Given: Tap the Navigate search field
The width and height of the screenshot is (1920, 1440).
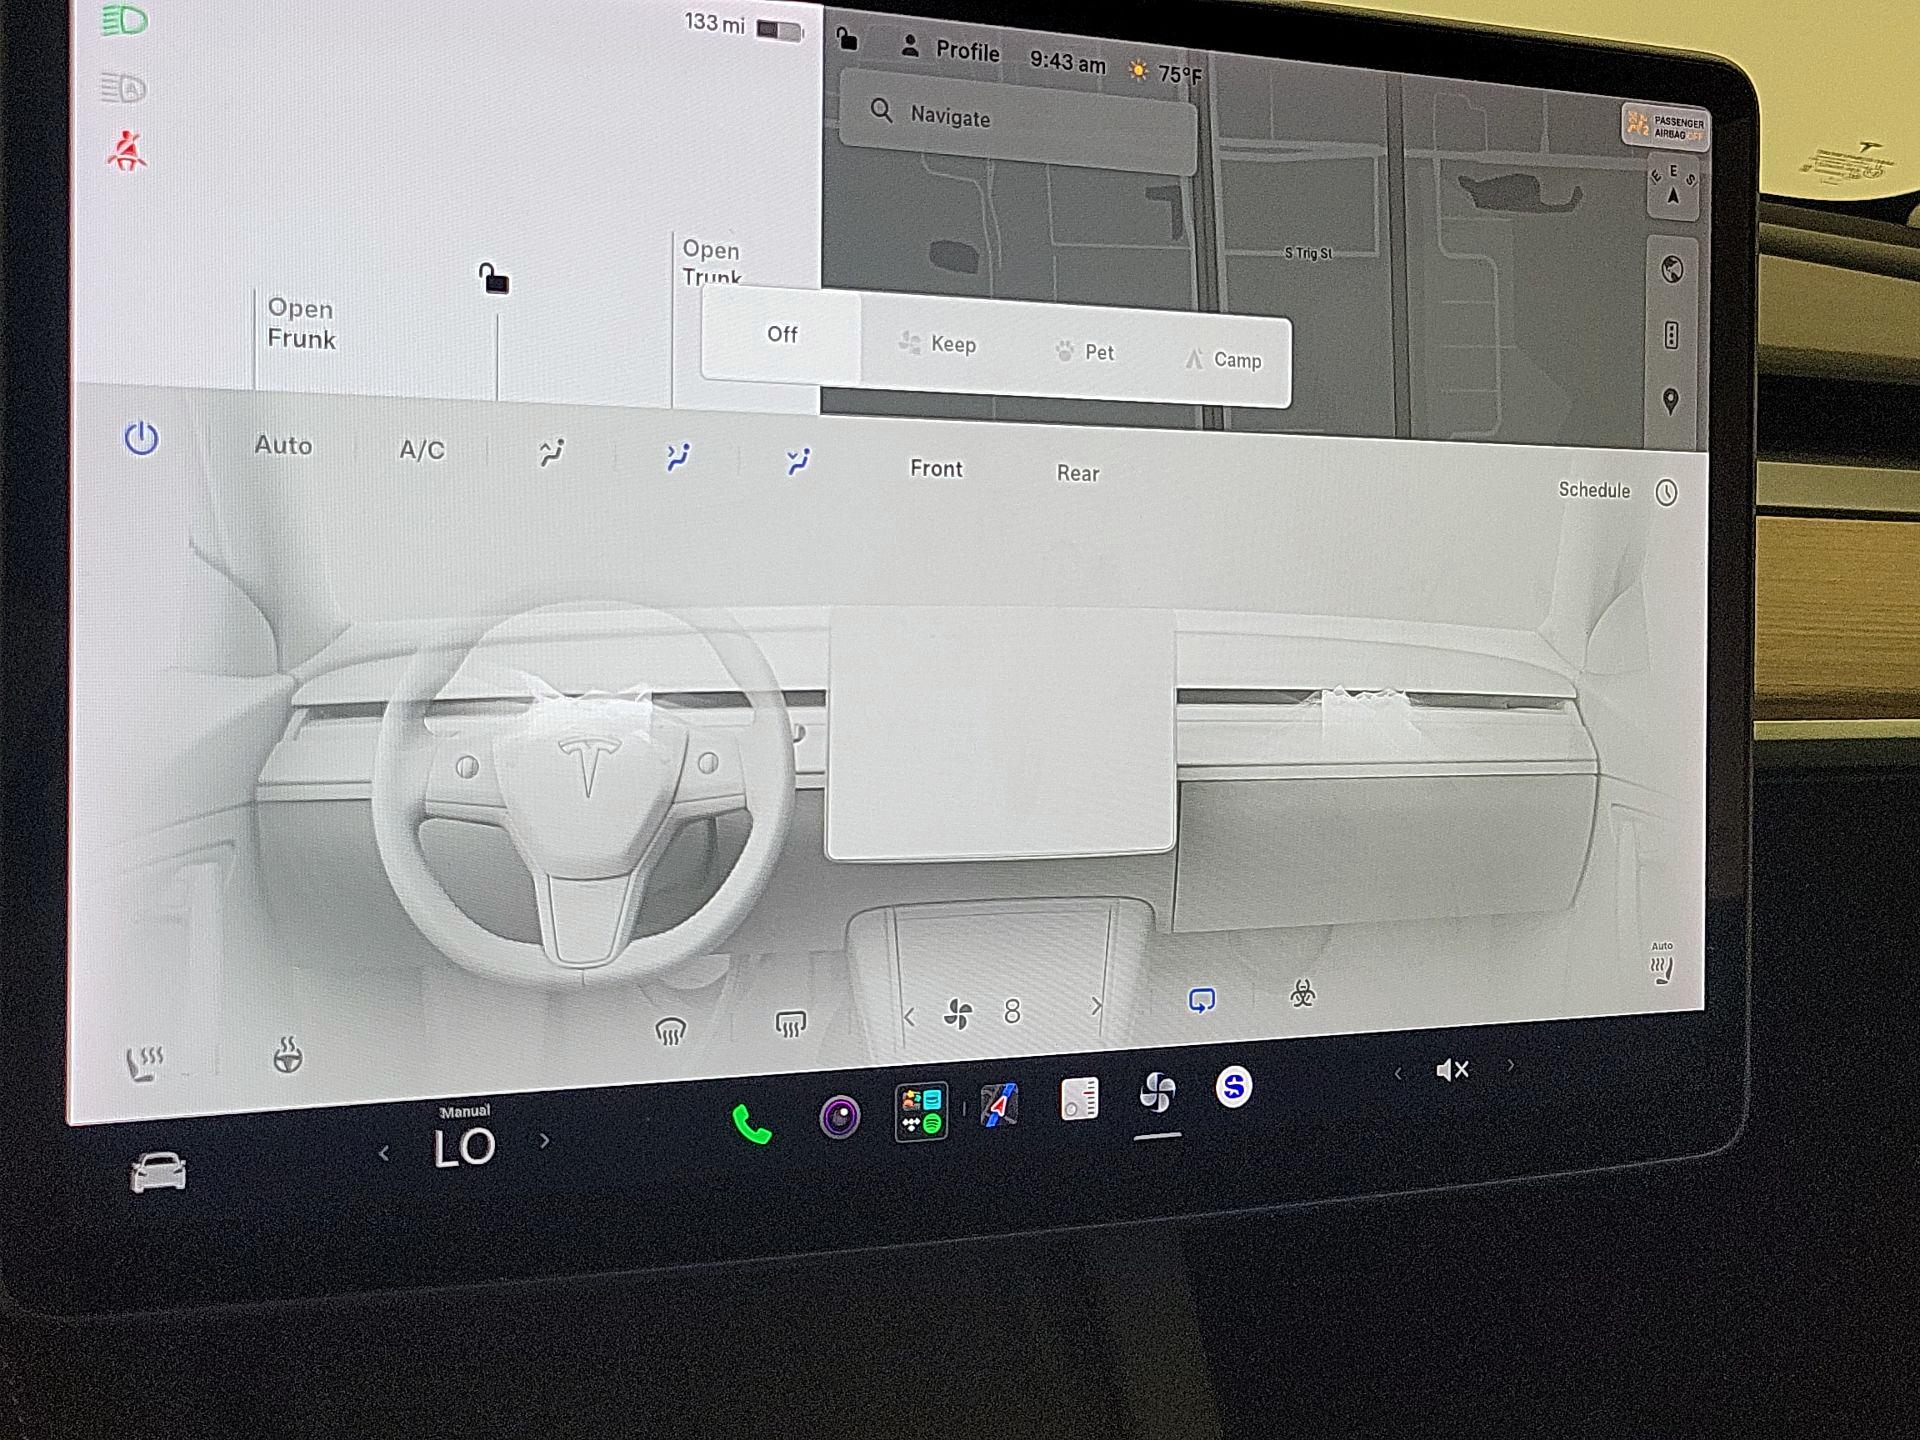Looking at the screenshot, I should point(1017,122).
